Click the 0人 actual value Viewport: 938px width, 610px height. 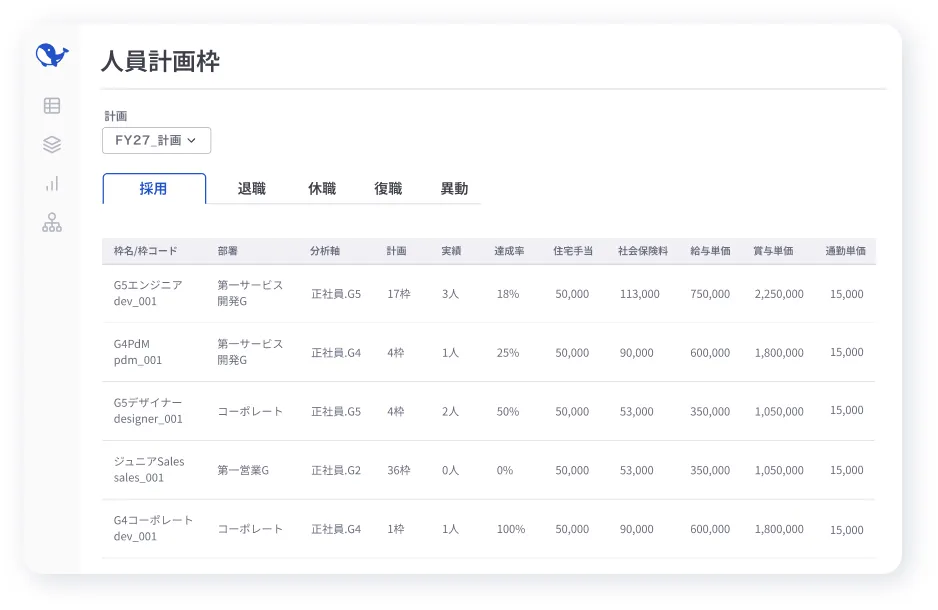tap(450, 471)
